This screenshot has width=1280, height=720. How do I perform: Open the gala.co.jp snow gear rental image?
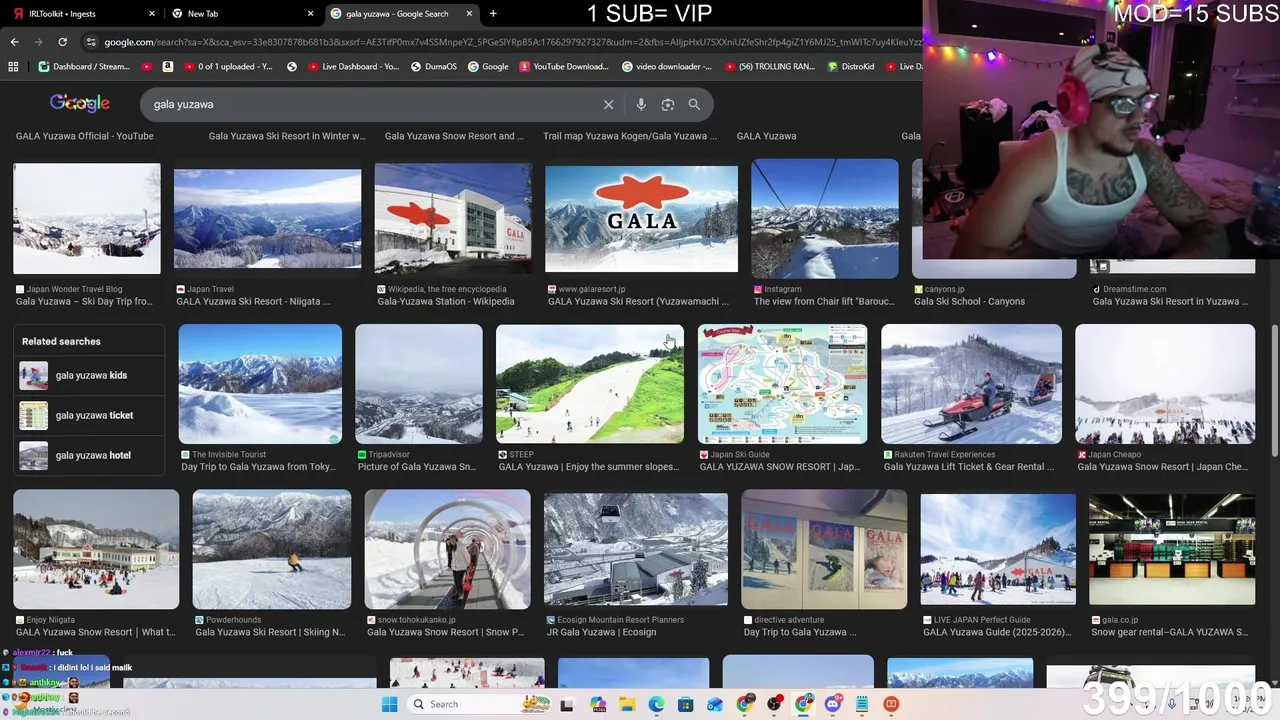pyautogui.click(x=1171, y=549)
